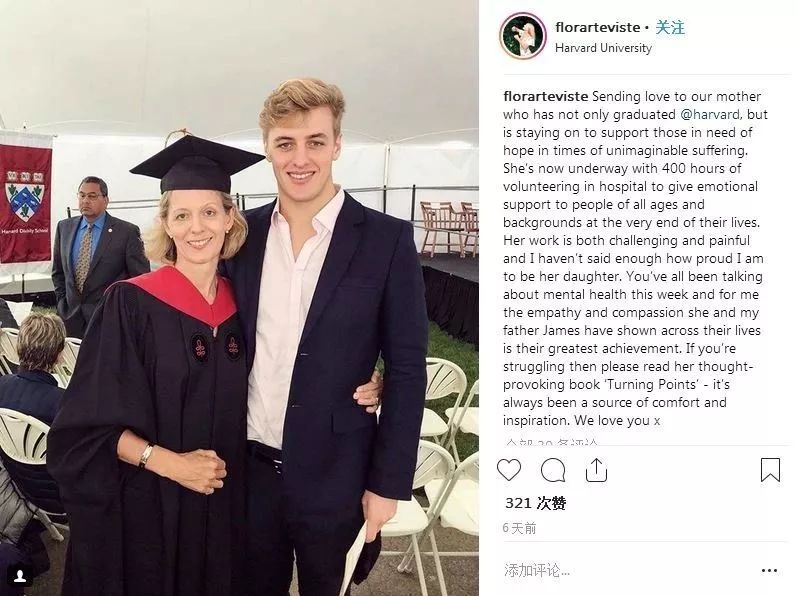Screen dimensions: 797x596
Task: View who liked via 321 次赞
Action: (535, 503)
